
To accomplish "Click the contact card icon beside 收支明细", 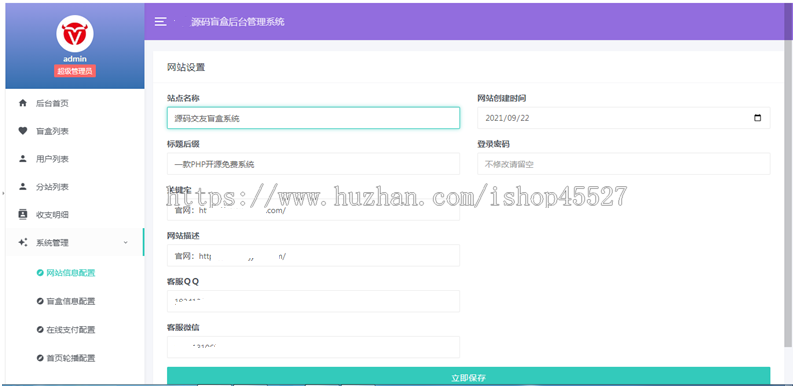I will pyautogui.click(x=22, y=215).
